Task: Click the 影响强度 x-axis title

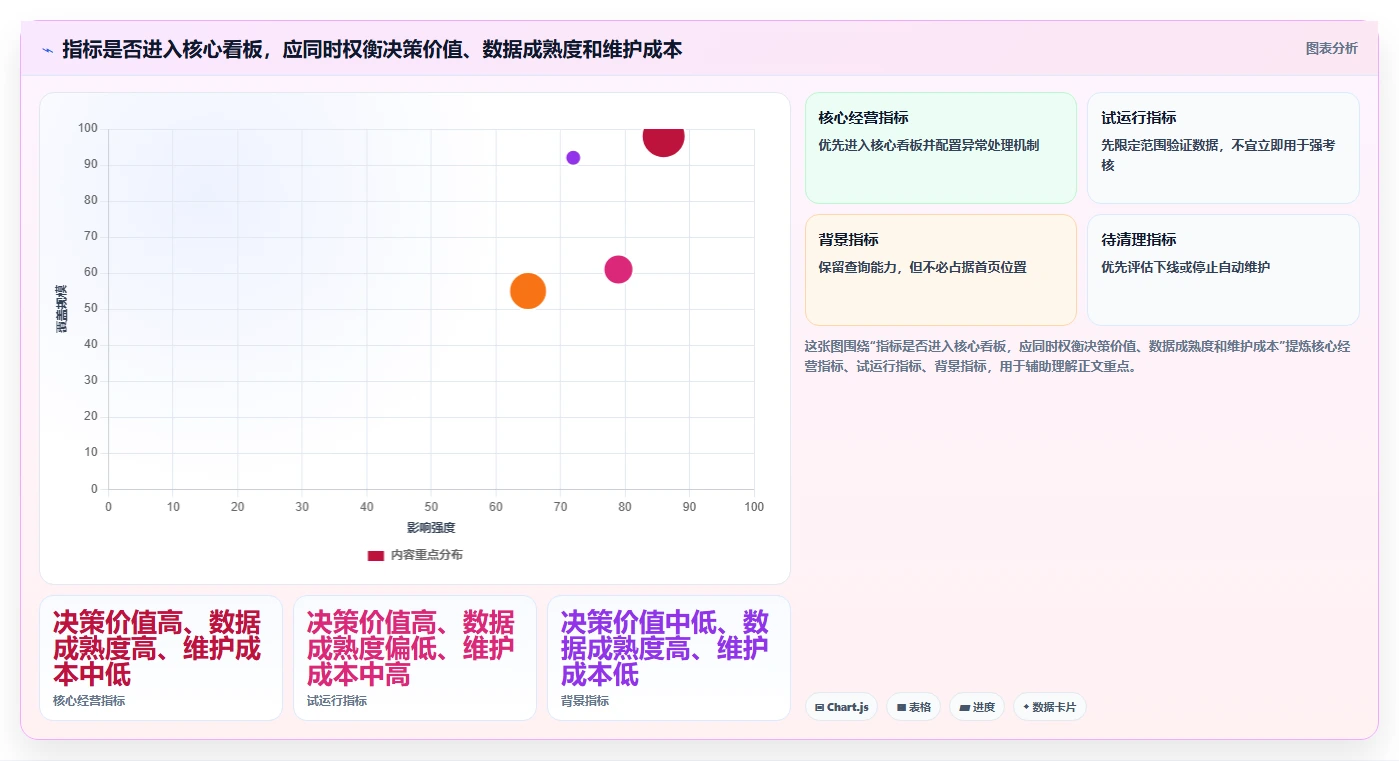Action: [x=431, y=528]
